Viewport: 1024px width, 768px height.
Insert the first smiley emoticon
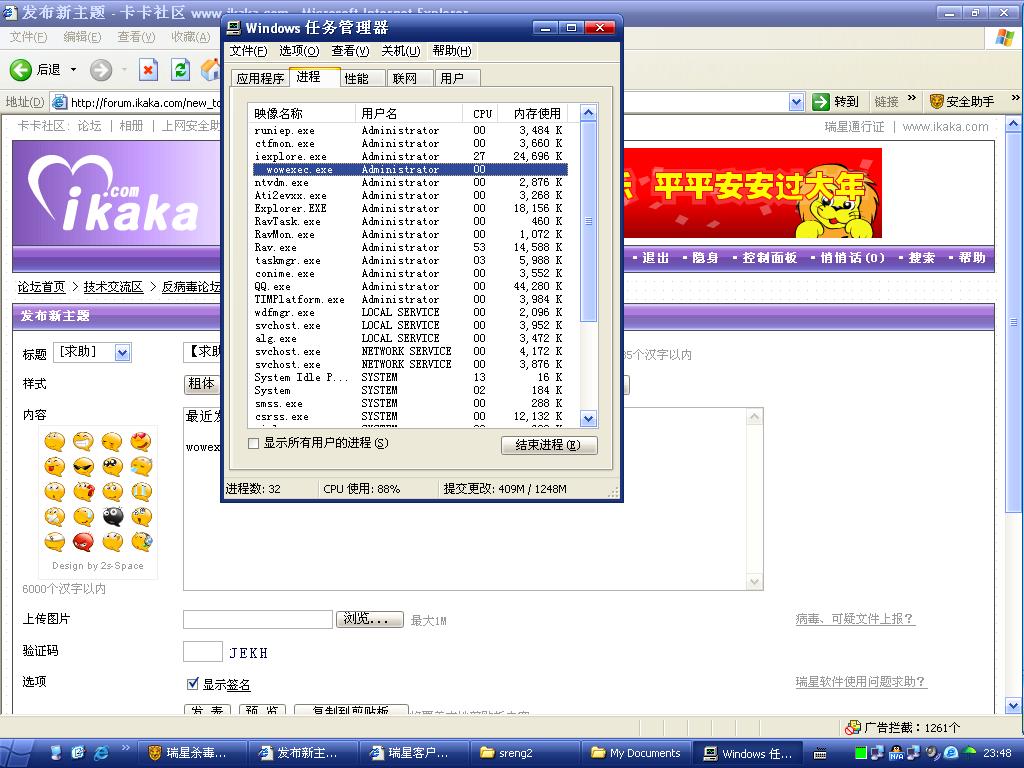[x=54, y=441]
